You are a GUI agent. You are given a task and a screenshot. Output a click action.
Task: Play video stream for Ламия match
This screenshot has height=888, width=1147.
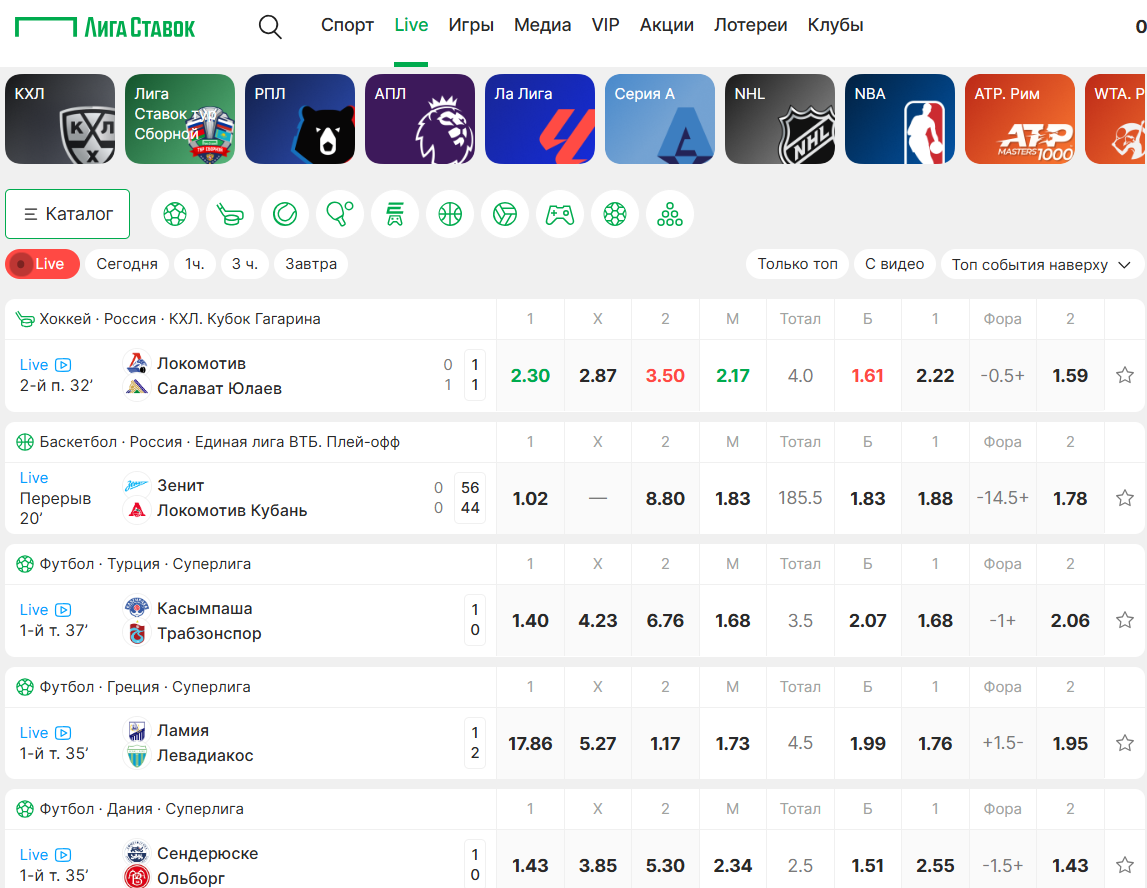64,732
